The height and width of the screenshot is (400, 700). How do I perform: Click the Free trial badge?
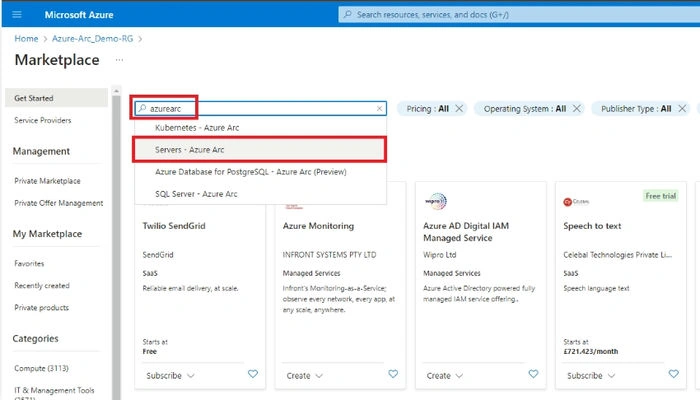coord(661,196)
